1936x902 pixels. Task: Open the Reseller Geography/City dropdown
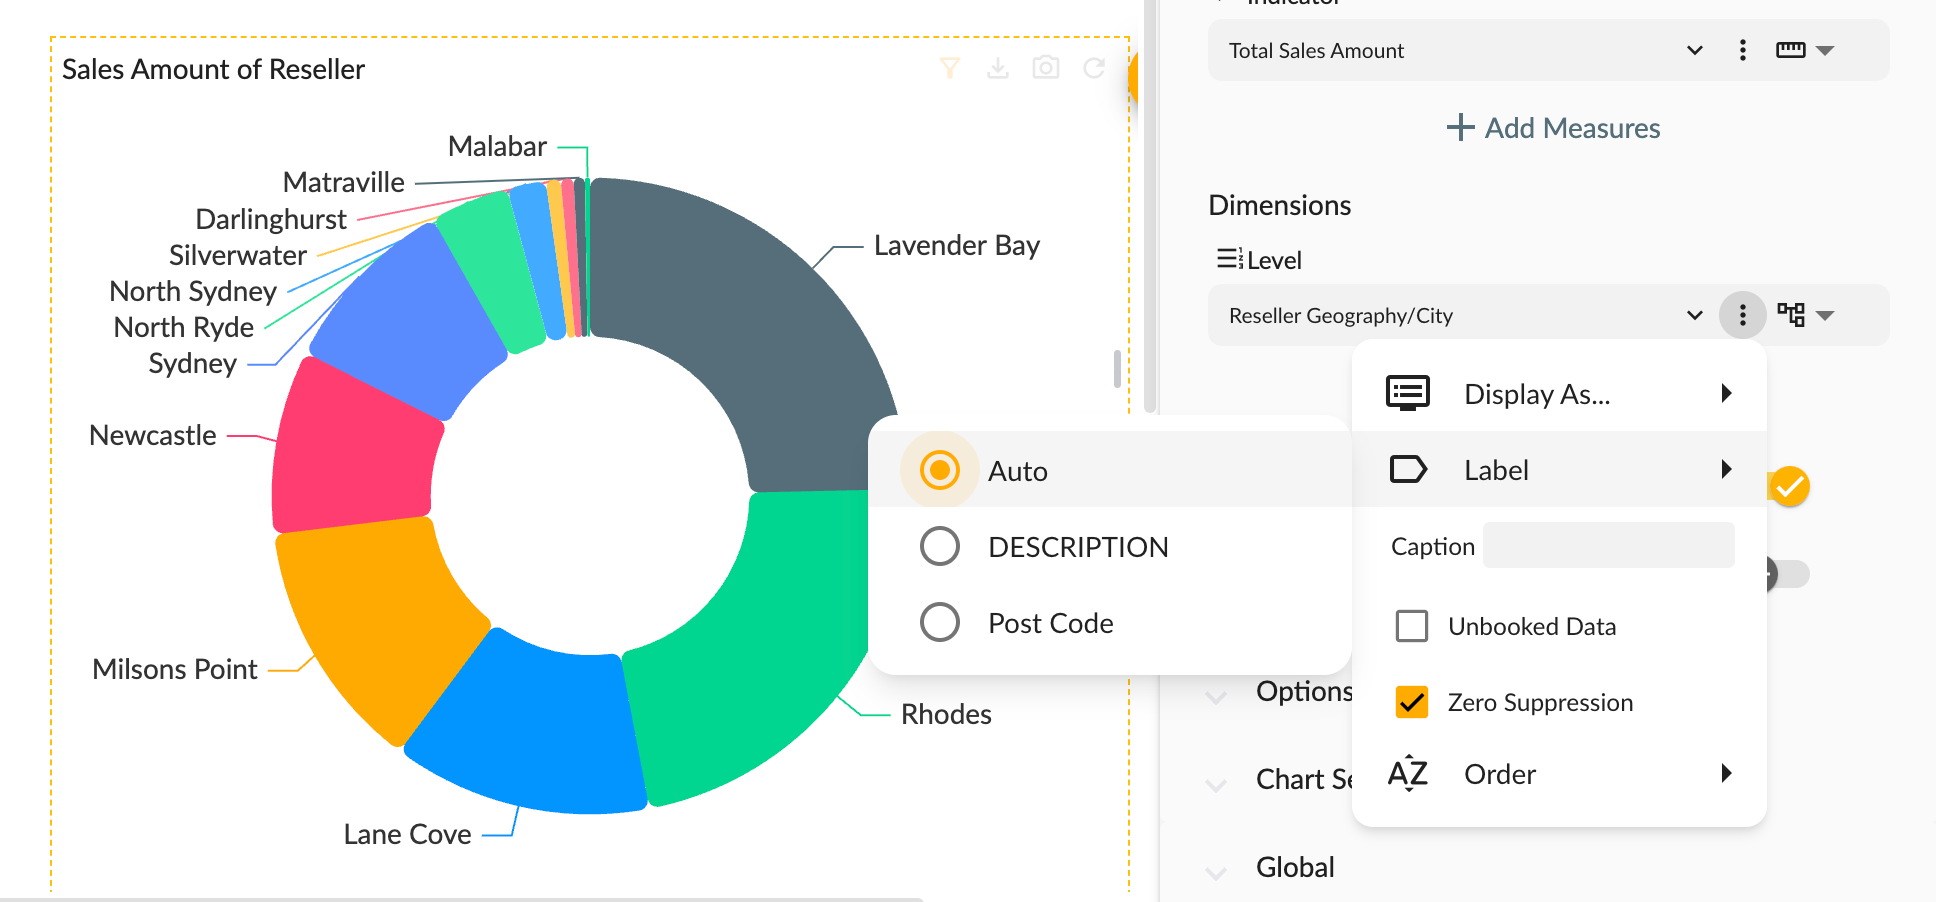1694,316
